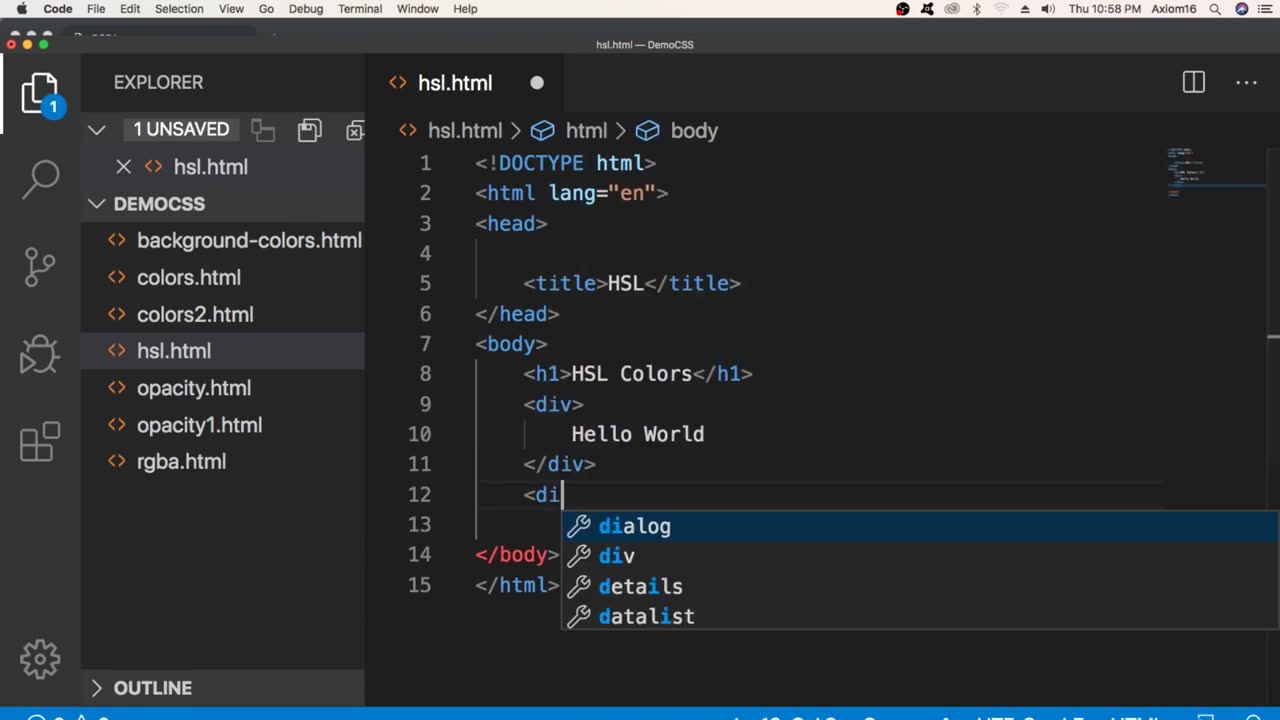The image size is (1280, 720).
Task: Click the clock showing Thu 10:58 PM
Action: 1105,9
